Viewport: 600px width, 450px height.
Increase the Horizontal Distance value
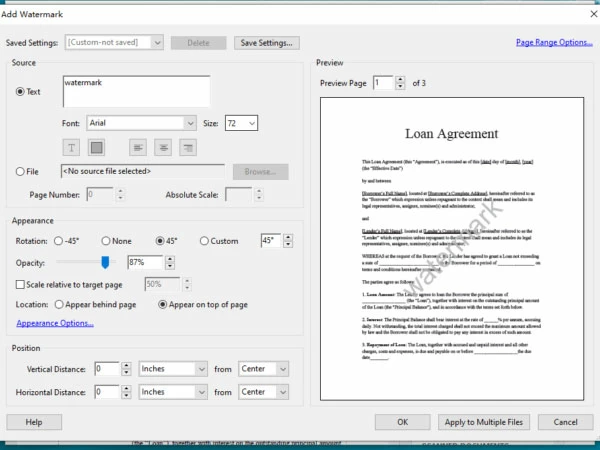pos(126,388)
